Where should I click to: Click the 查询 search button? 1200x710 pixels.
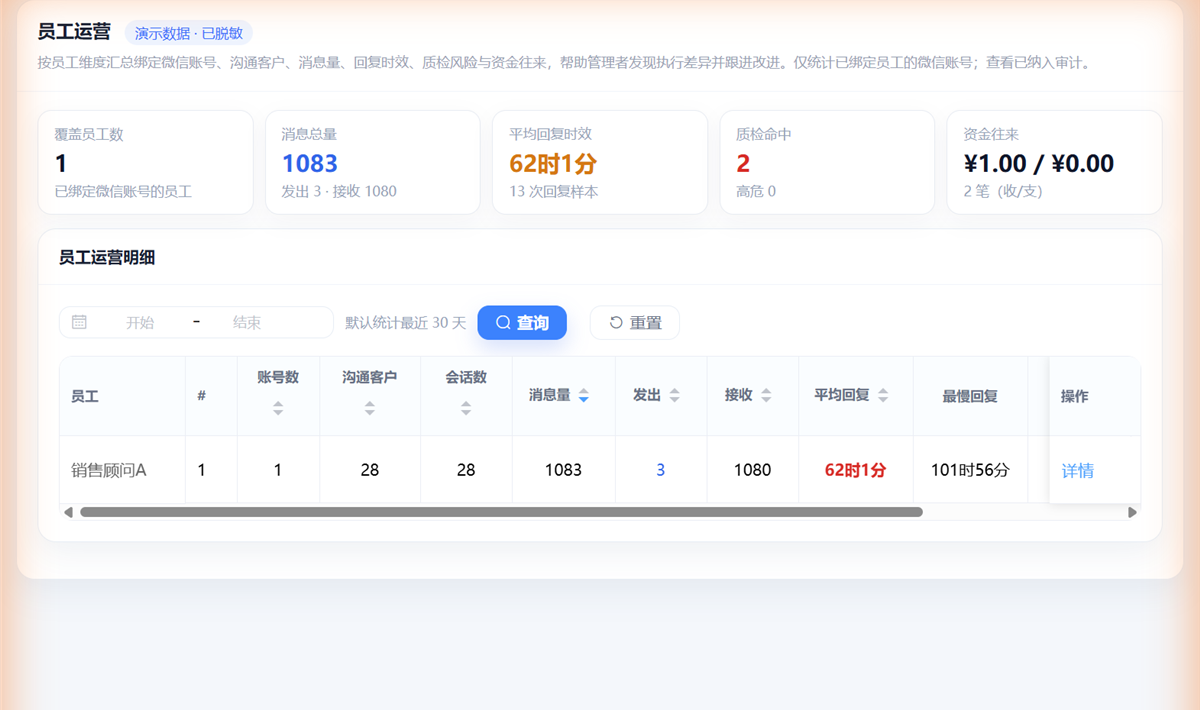[x=522, y=323]
